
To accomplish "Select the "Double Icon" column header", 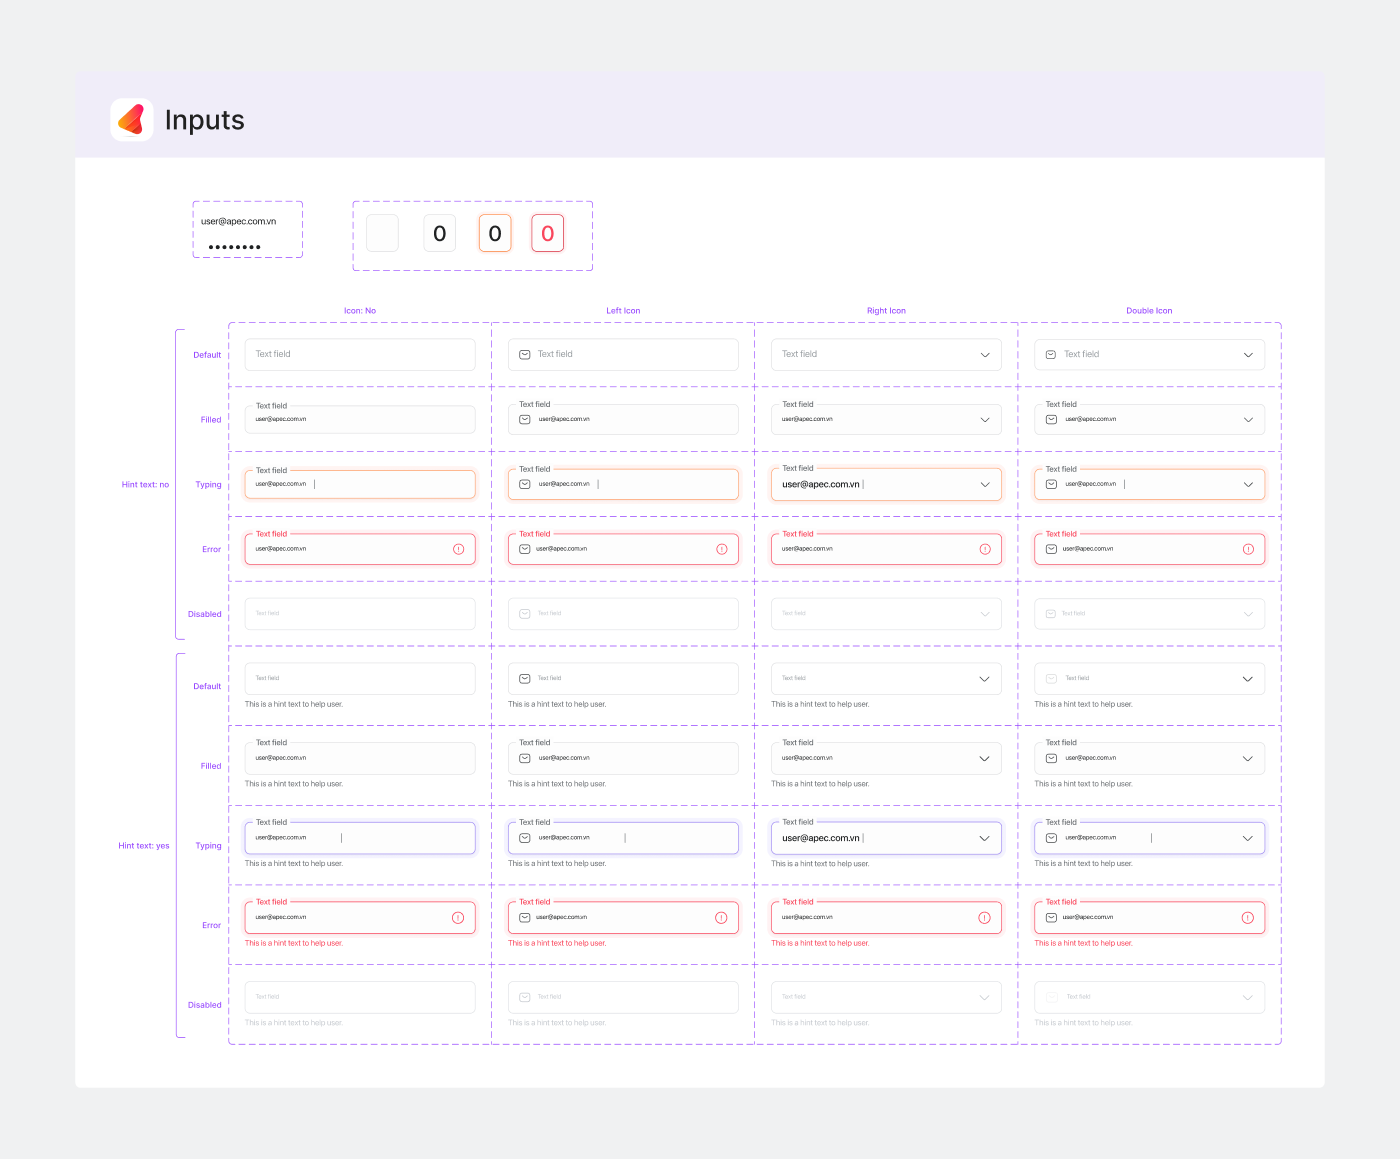I will click(x=1149, y=311).
